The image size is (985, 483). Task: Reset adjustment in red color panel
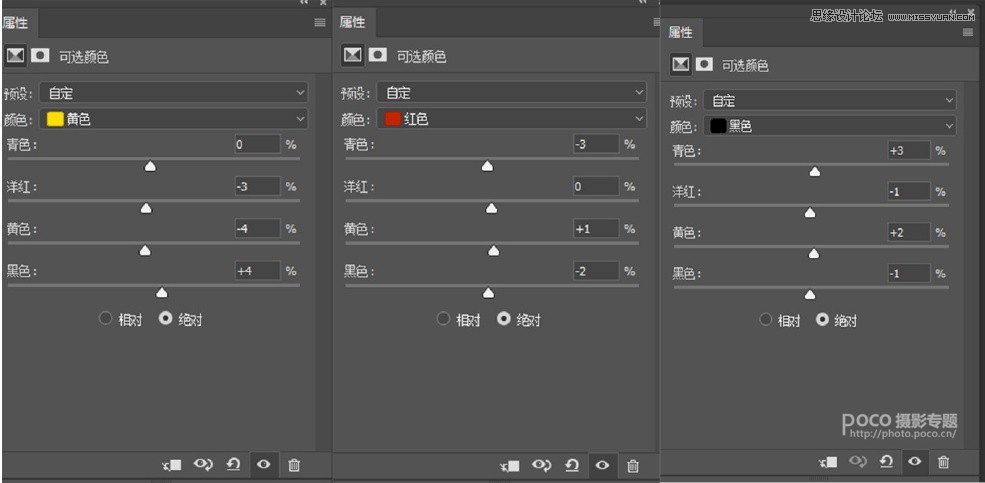pyautogui.click(x=572, y=465)
